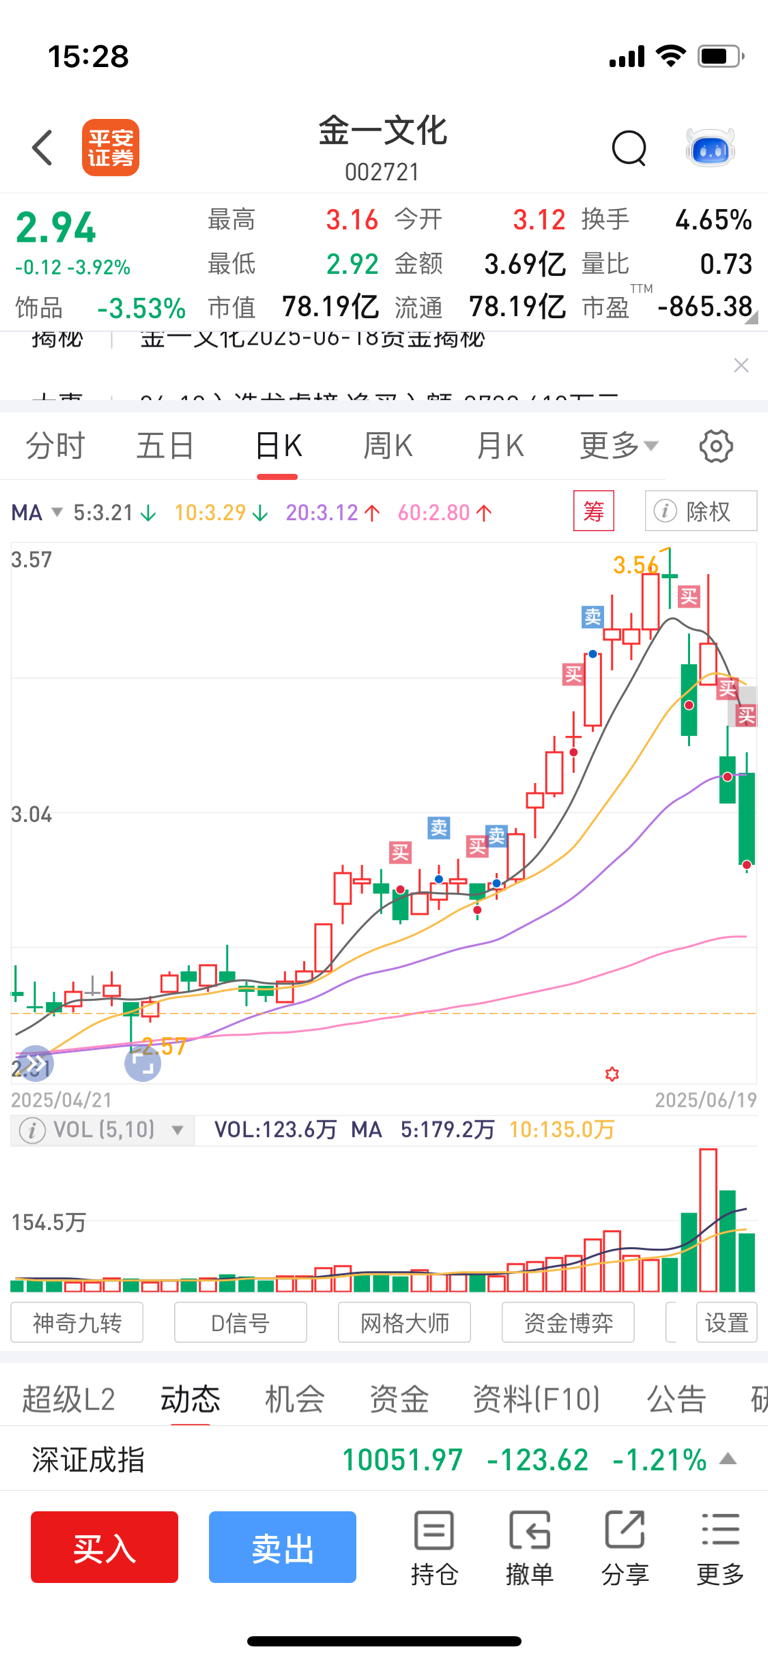Select the 日K chart tab
This screenshot has width=768, height=1663.
pyautogui.click(x=277, y=445)
